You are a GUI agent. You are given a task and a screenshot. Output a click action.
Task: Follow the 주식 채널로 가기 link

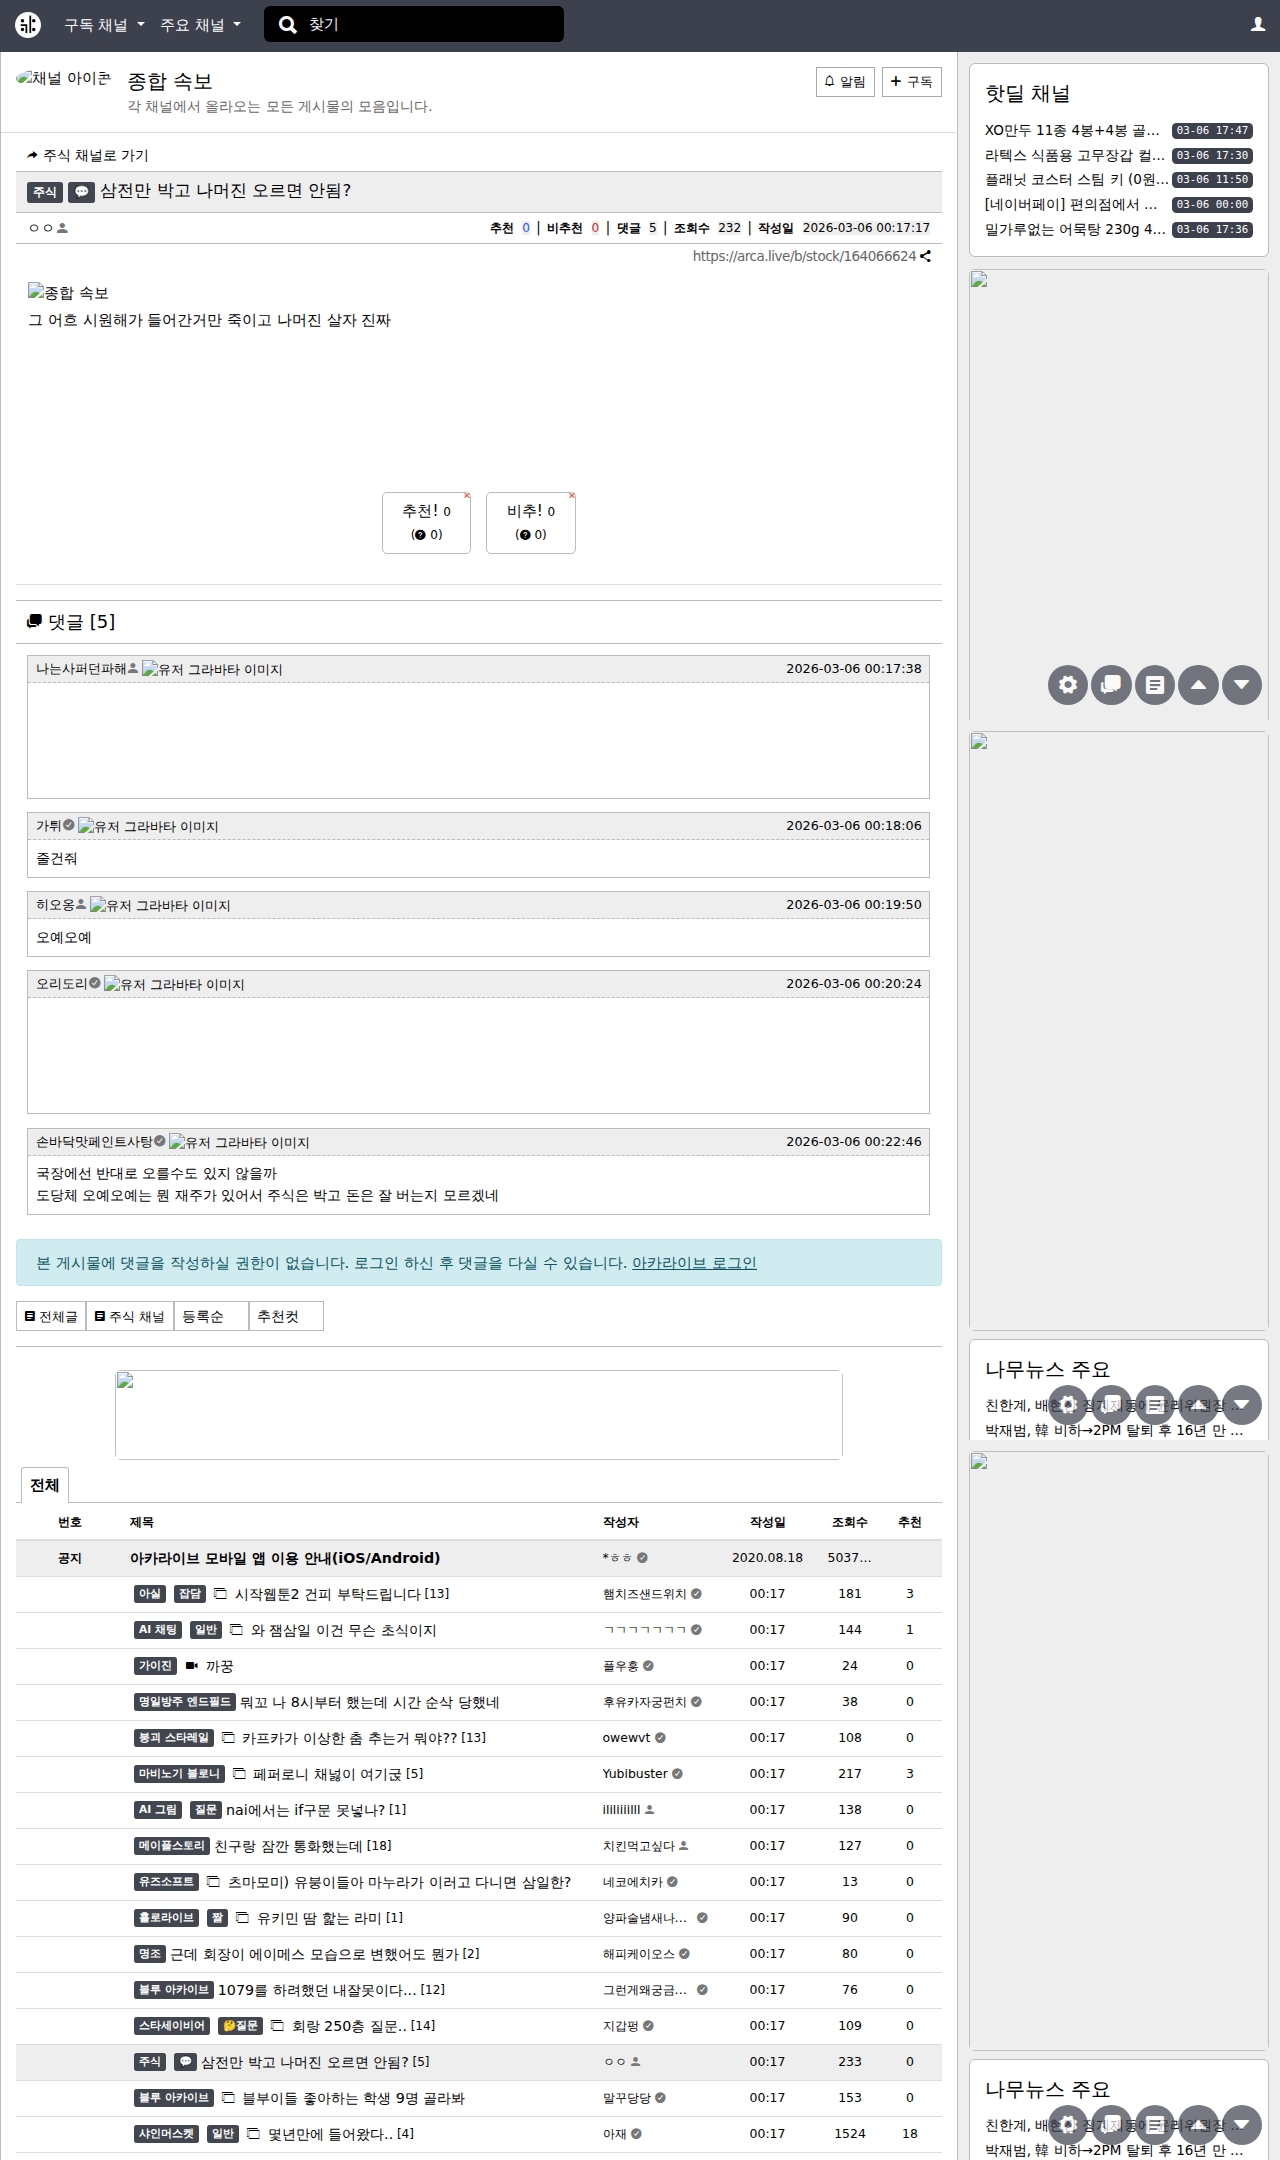[x=88, y=155]
